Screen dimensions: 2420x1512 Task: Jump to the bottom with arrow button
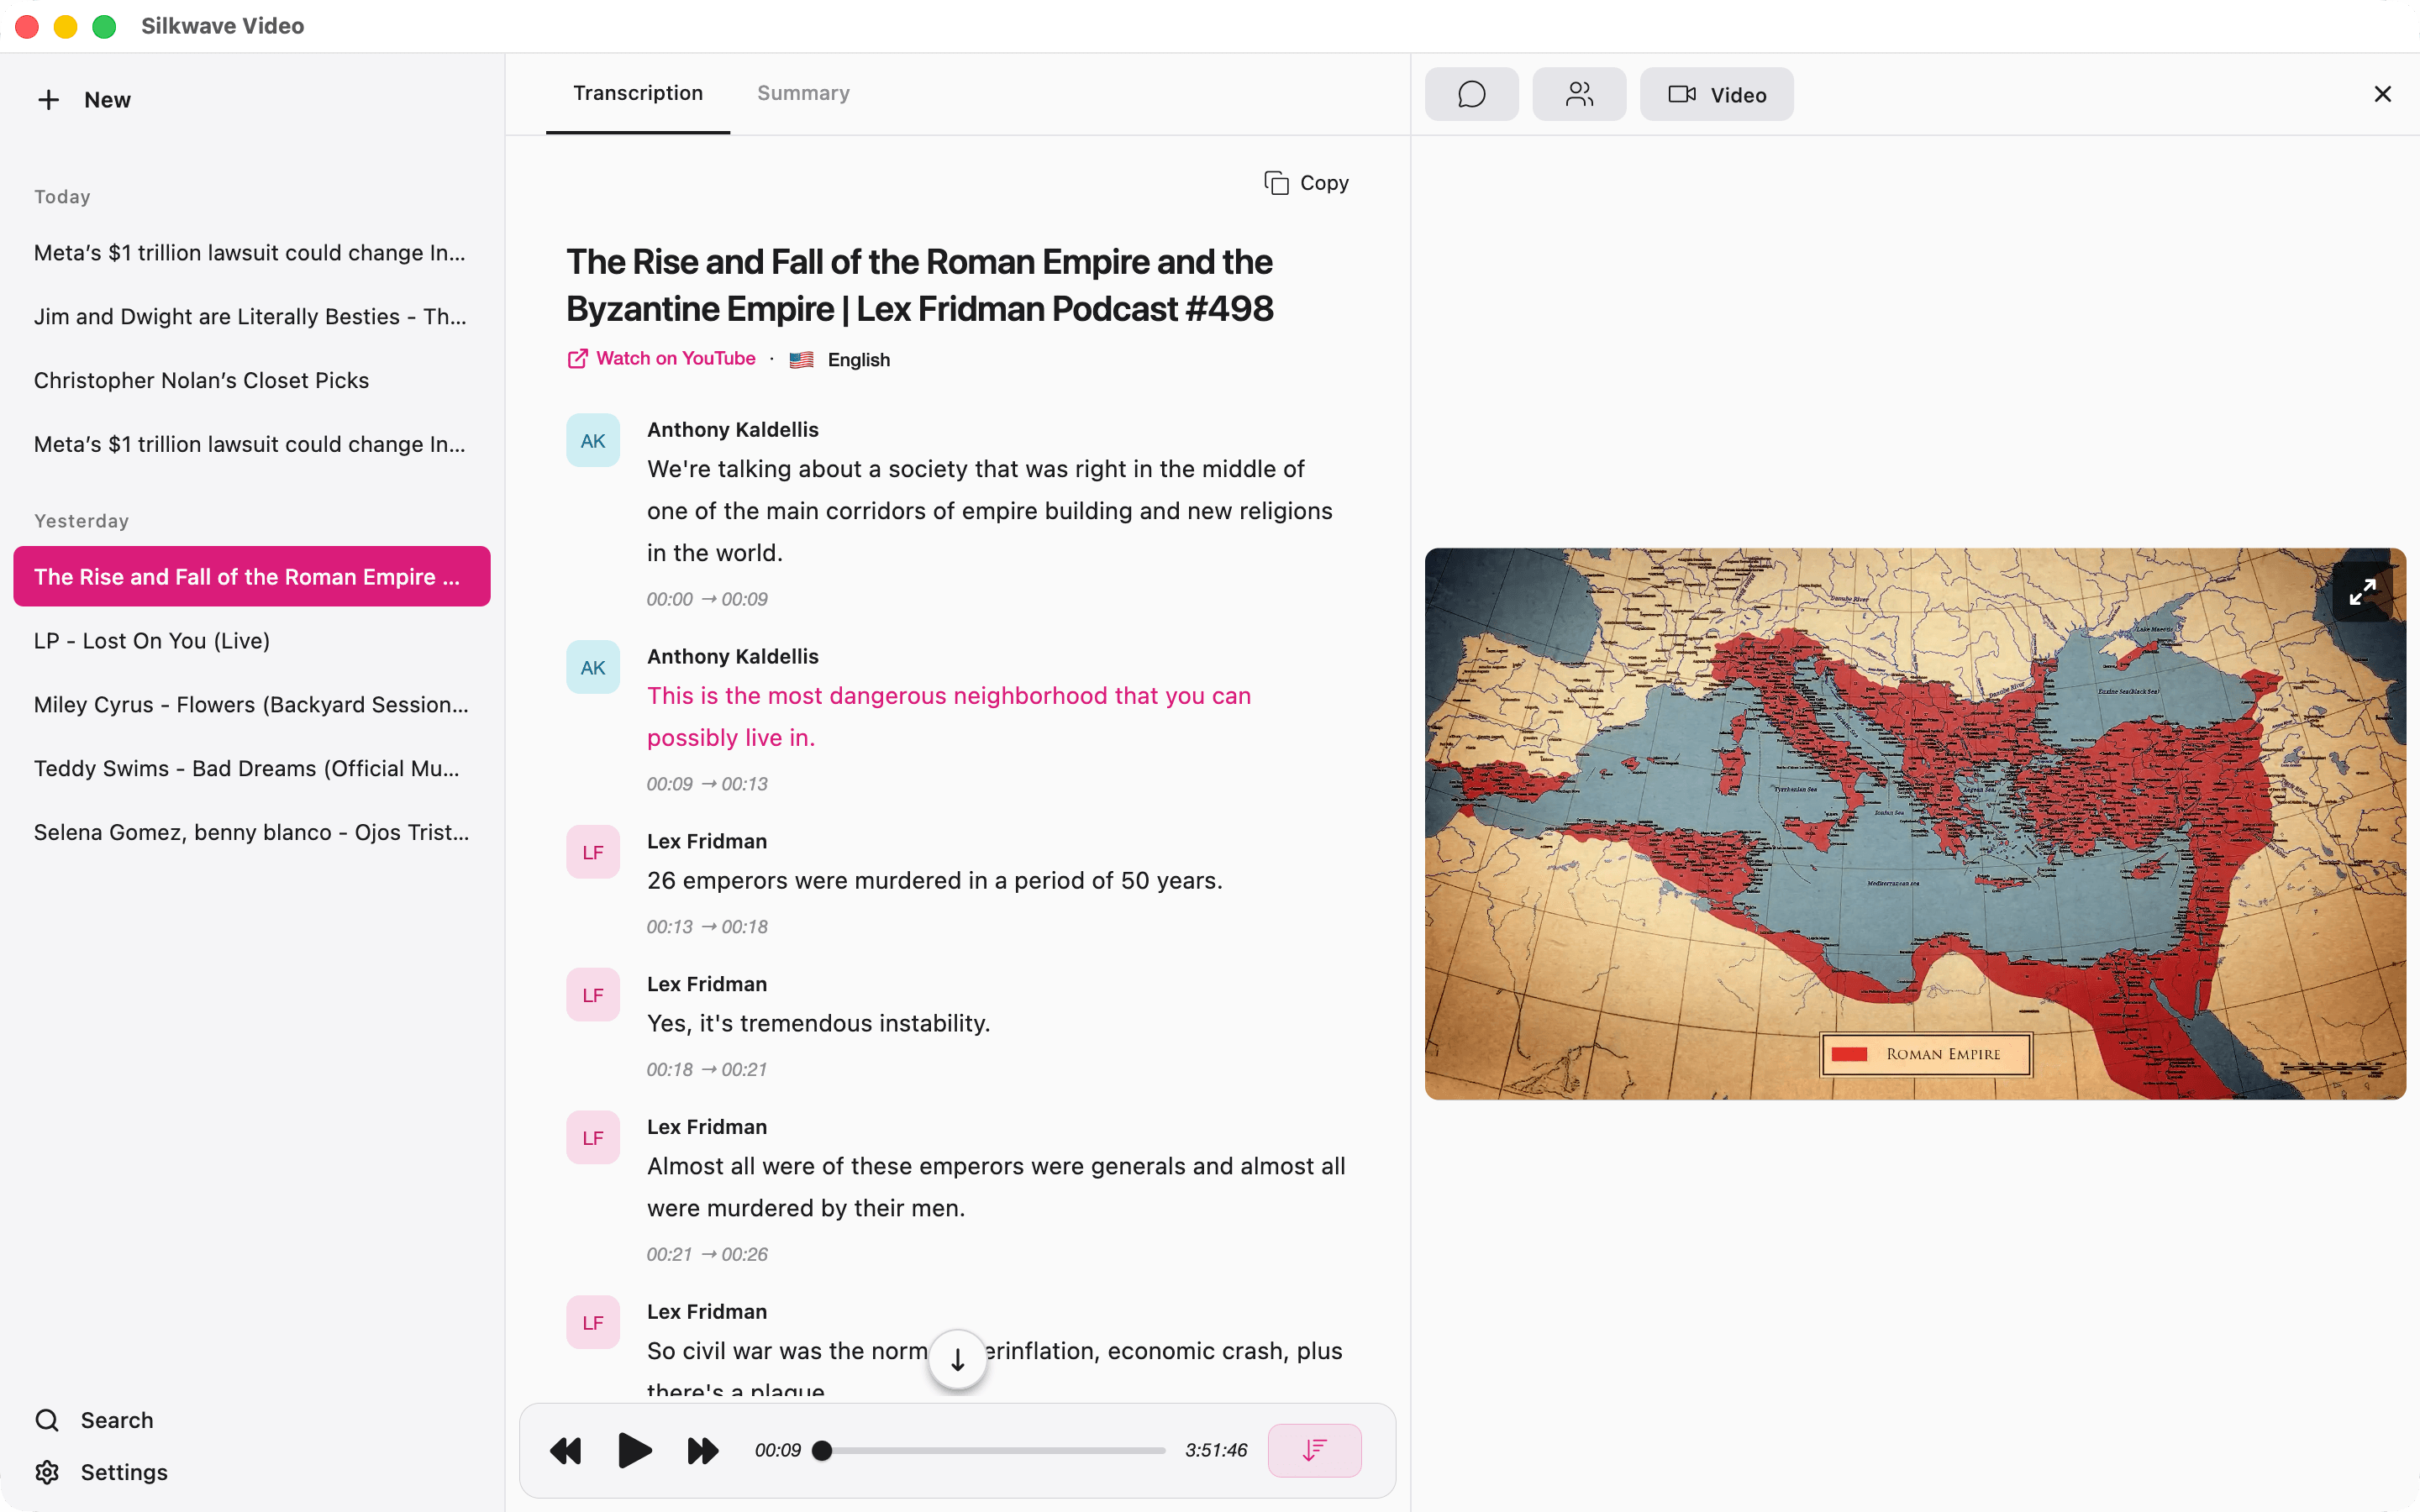[x=957, y=1359]
